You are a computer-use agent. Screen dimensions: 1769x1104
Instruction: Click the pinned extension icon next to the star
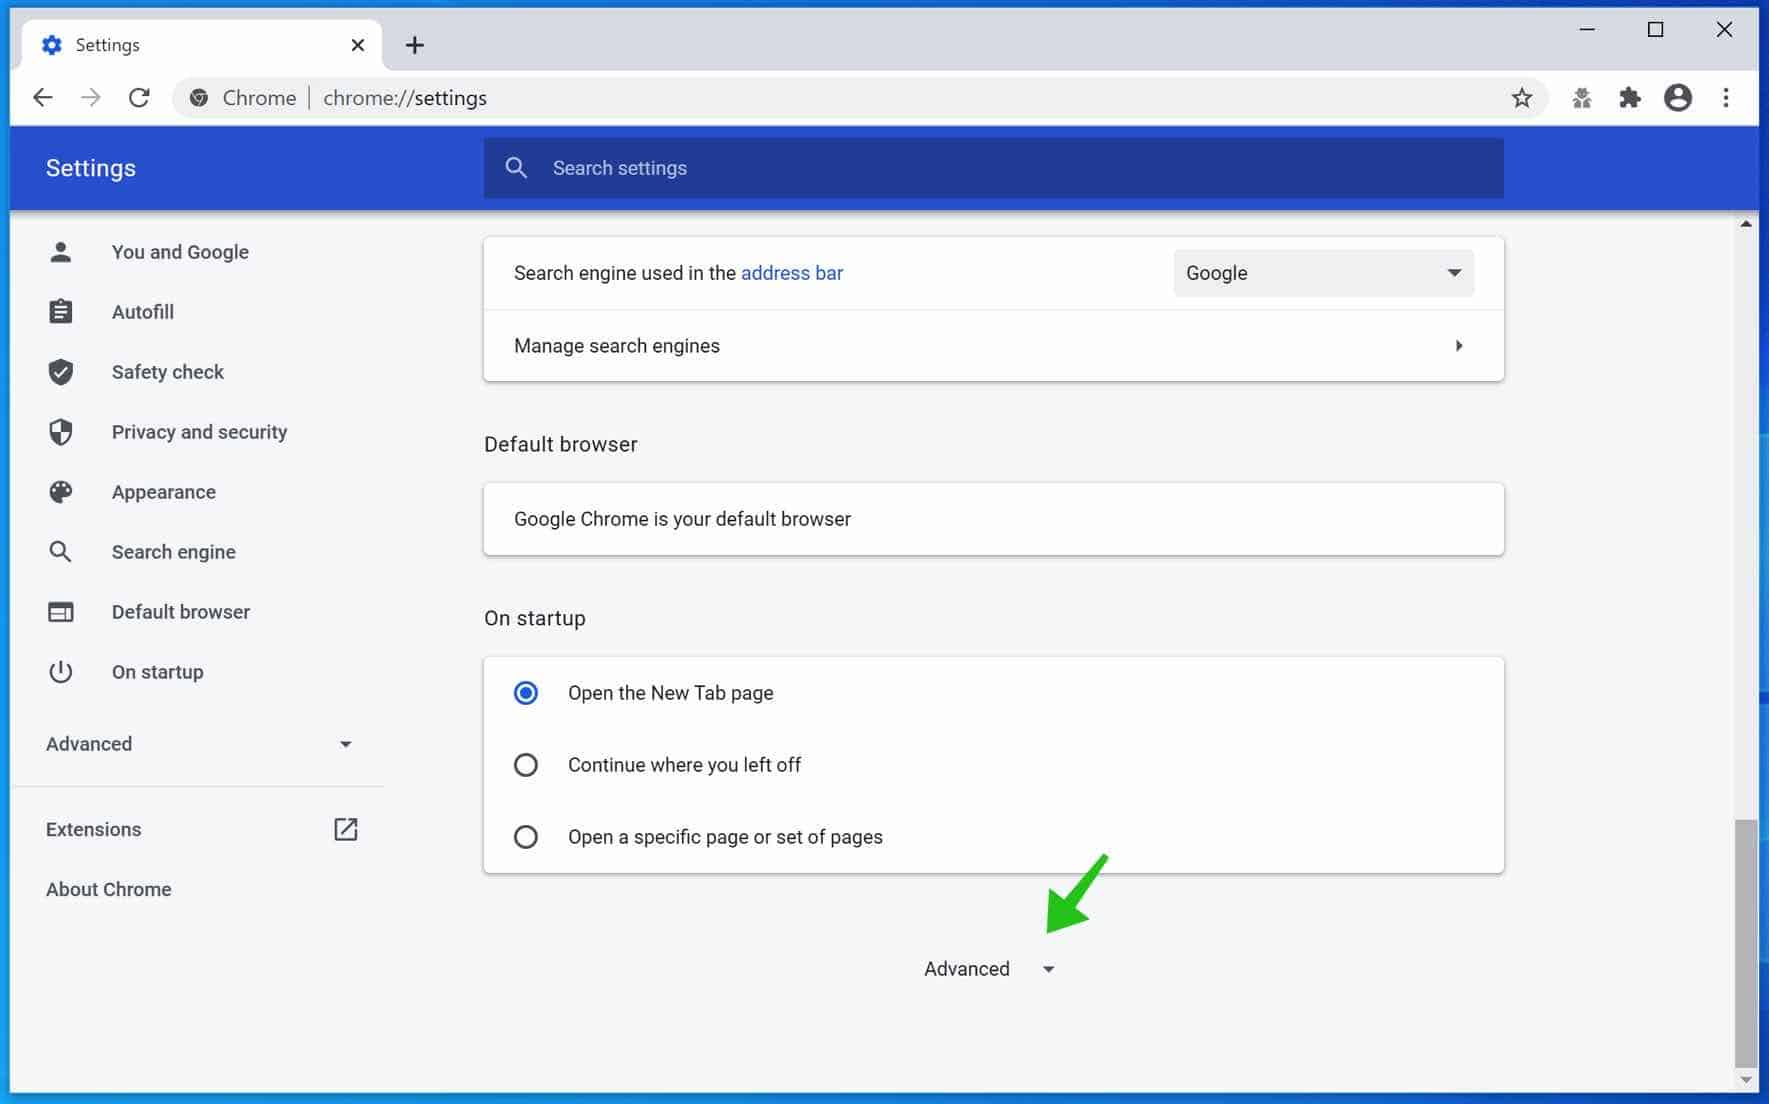click(x=1582, y=97)
